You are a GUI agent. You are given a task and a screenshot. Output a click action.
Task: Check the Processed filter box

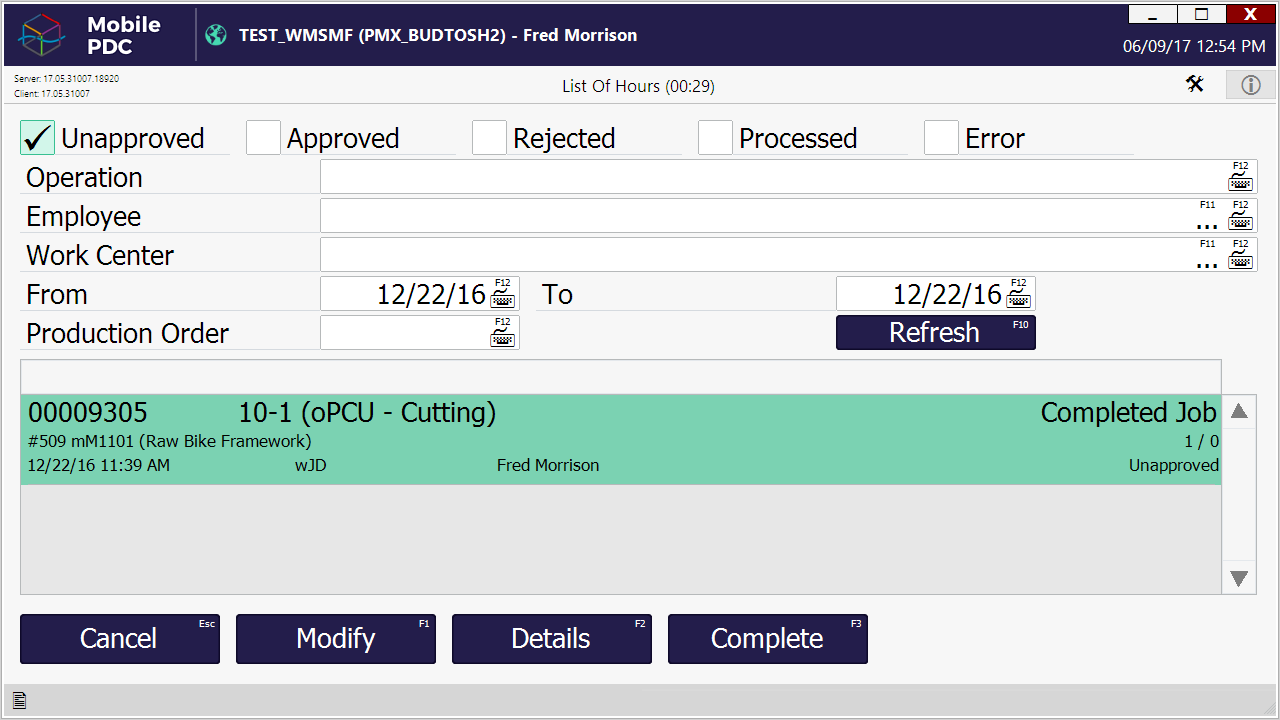715,138
